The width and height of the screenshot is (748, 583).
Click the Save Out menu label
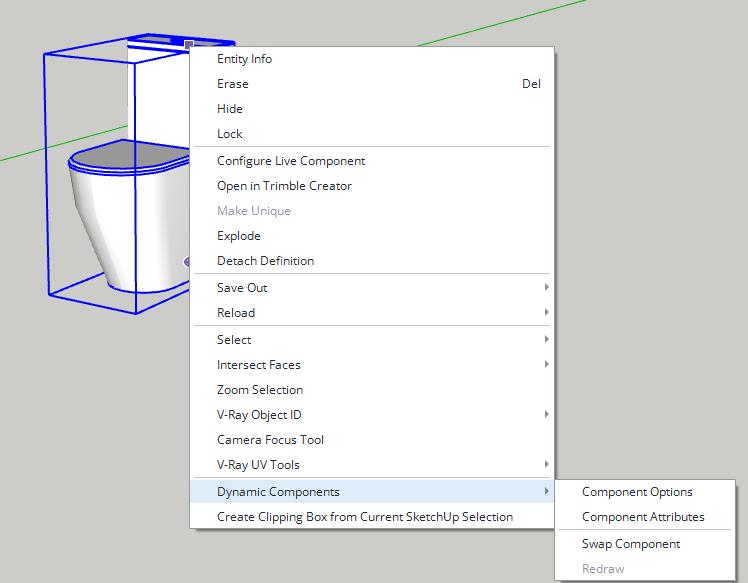242,288
